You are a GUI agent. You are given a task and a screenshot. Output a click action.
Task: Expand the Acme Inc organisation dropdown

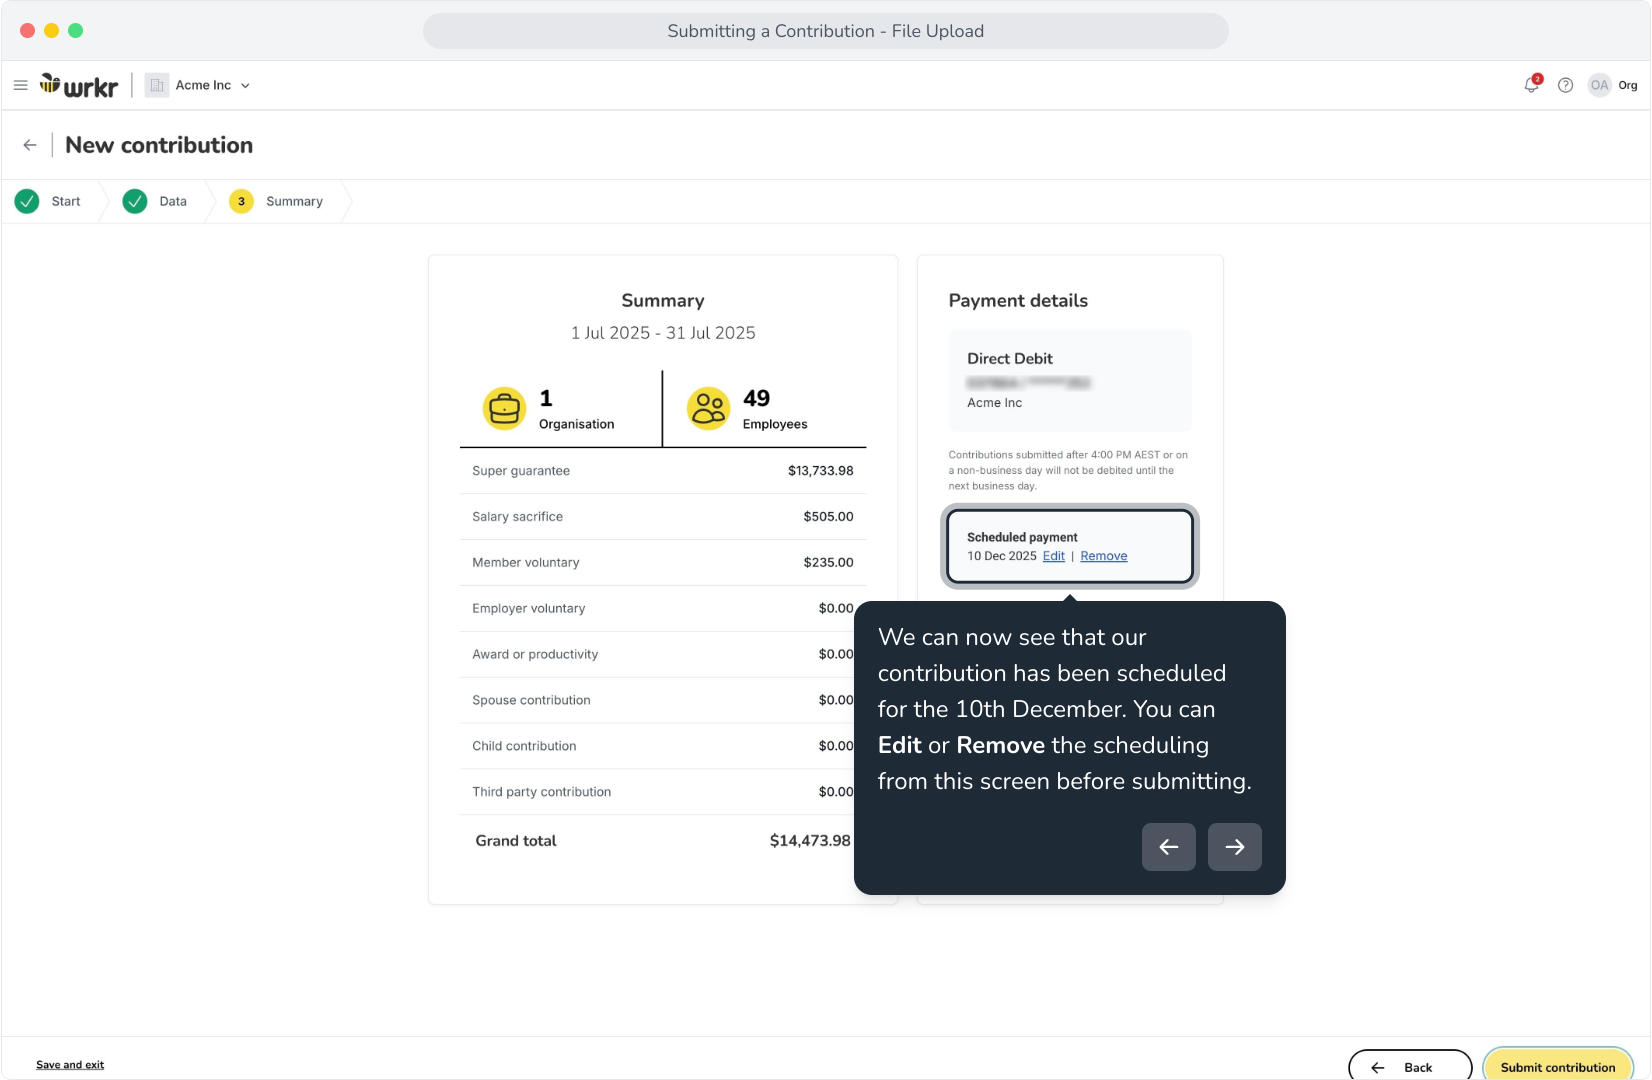click(x=213, y=85)
